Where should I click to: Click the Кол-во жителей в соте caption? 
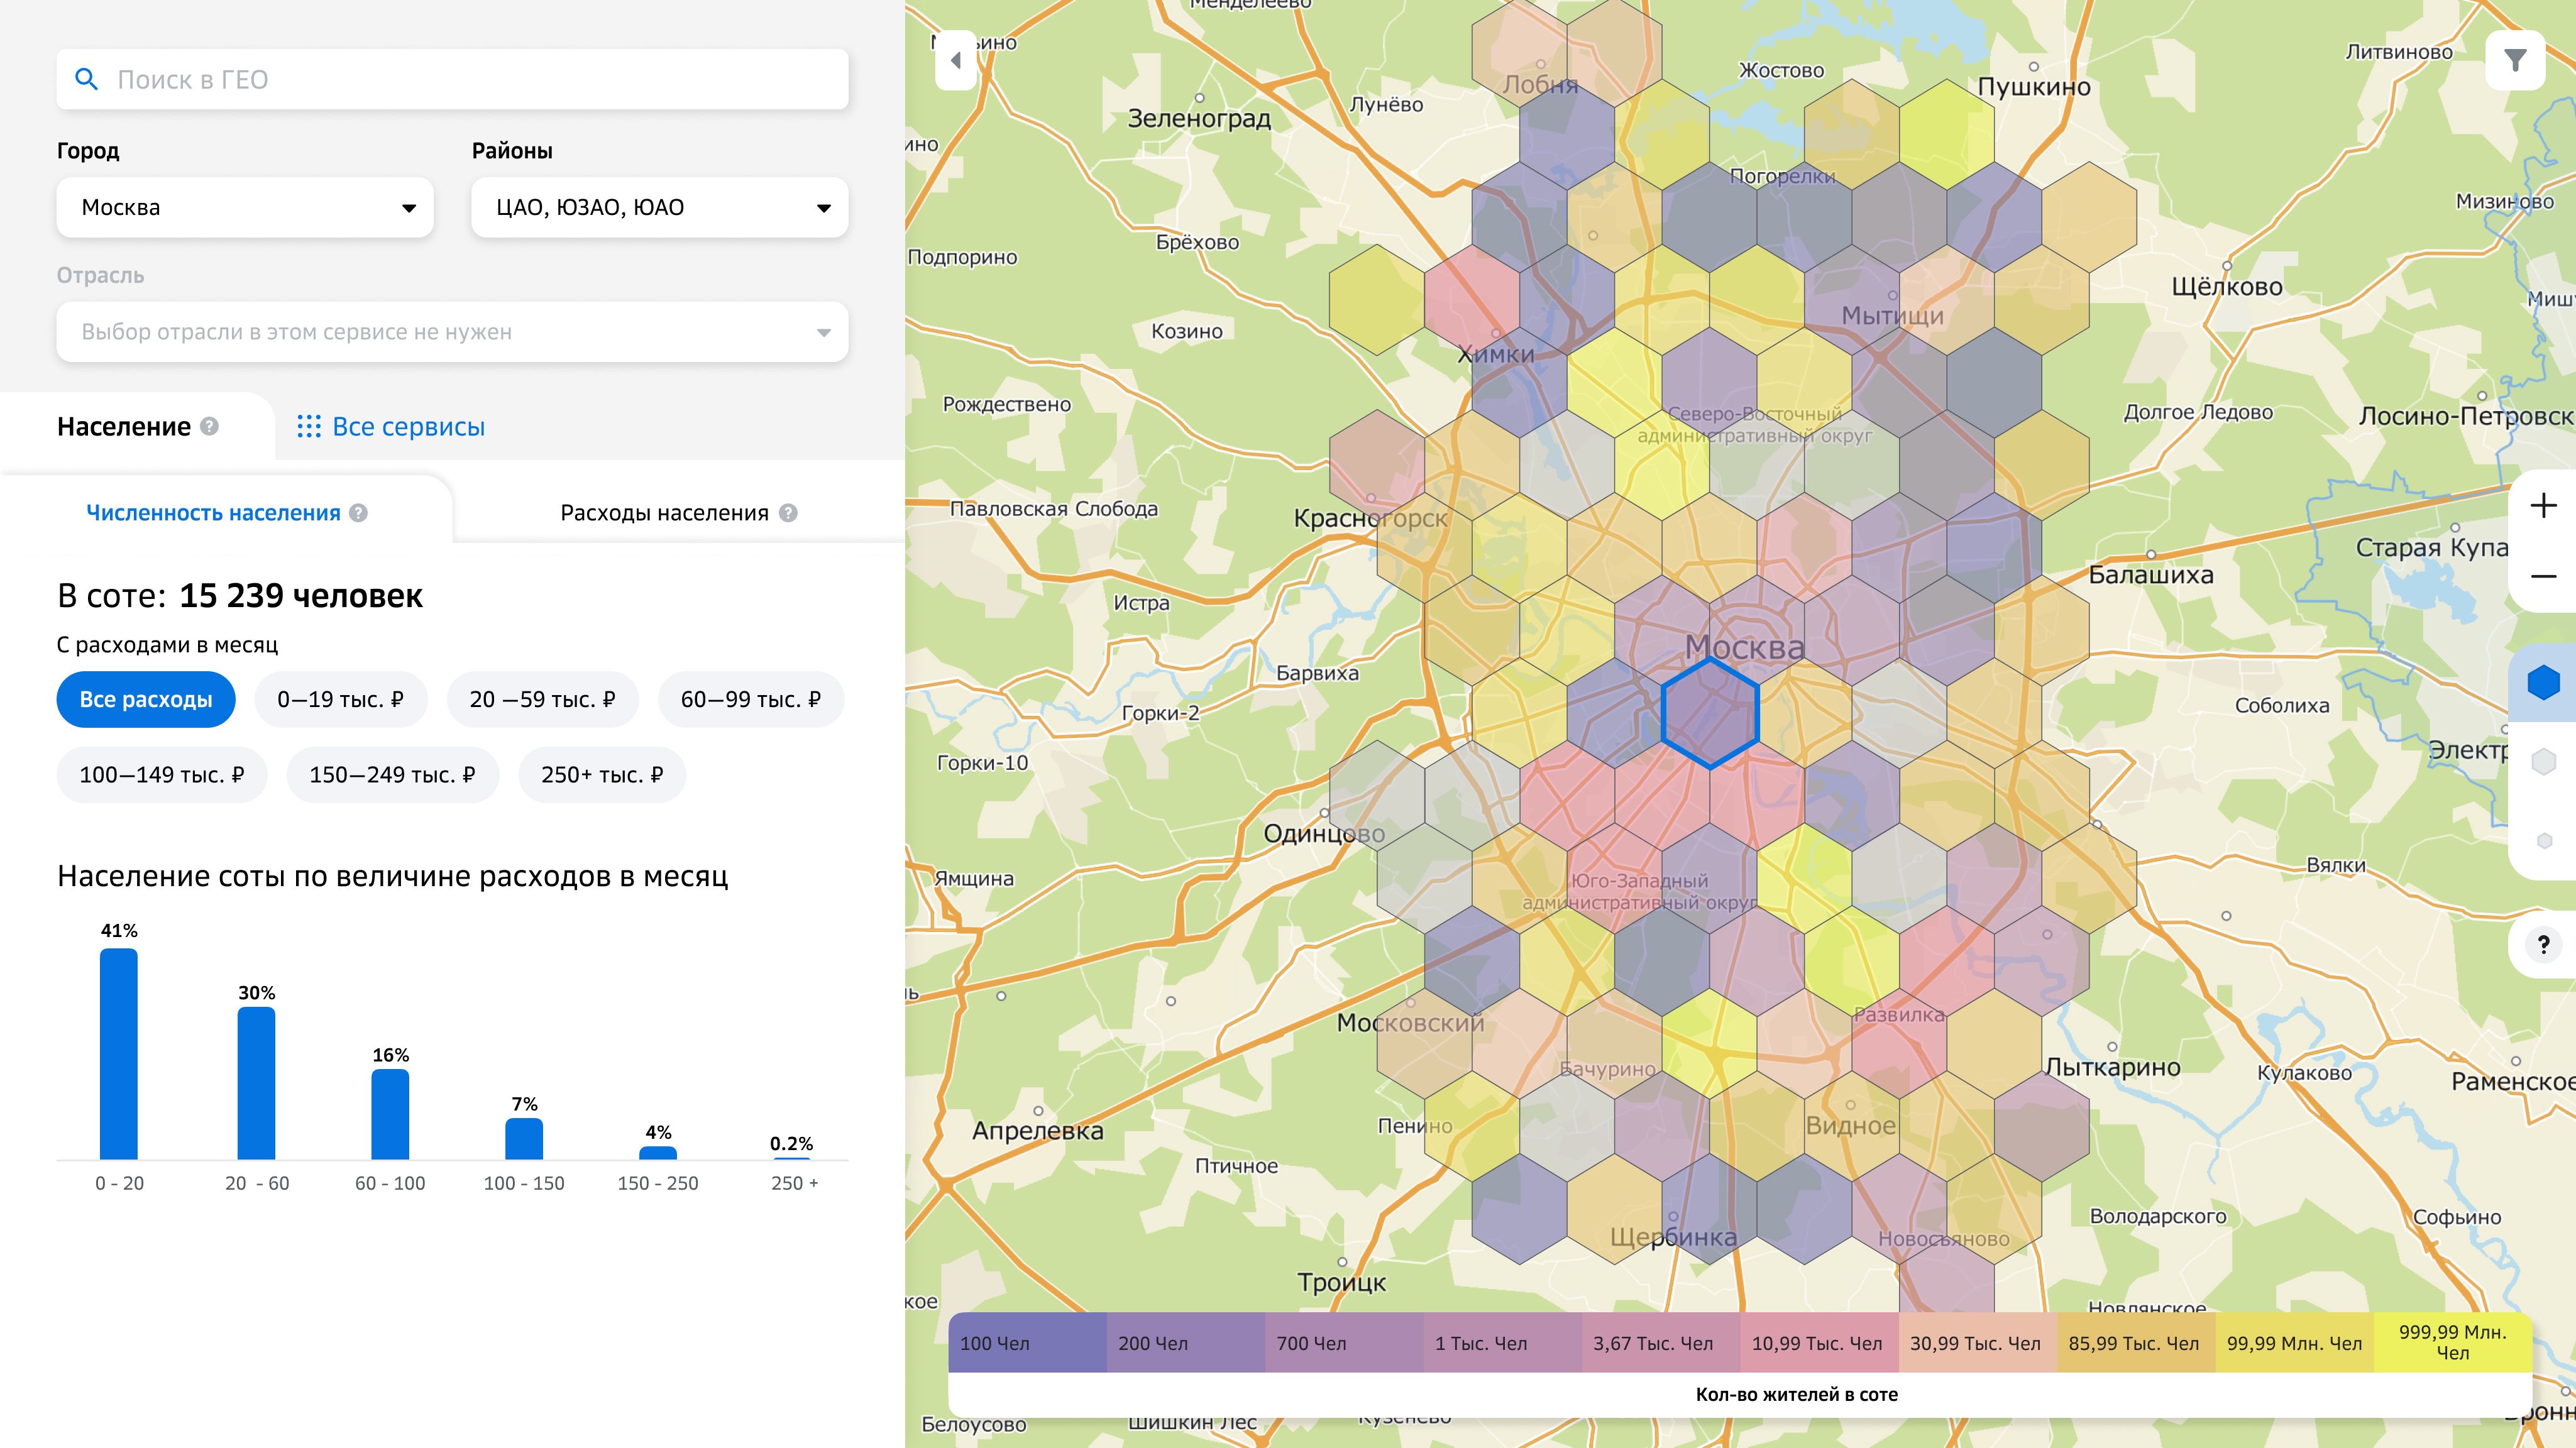coord(1796,1394)
